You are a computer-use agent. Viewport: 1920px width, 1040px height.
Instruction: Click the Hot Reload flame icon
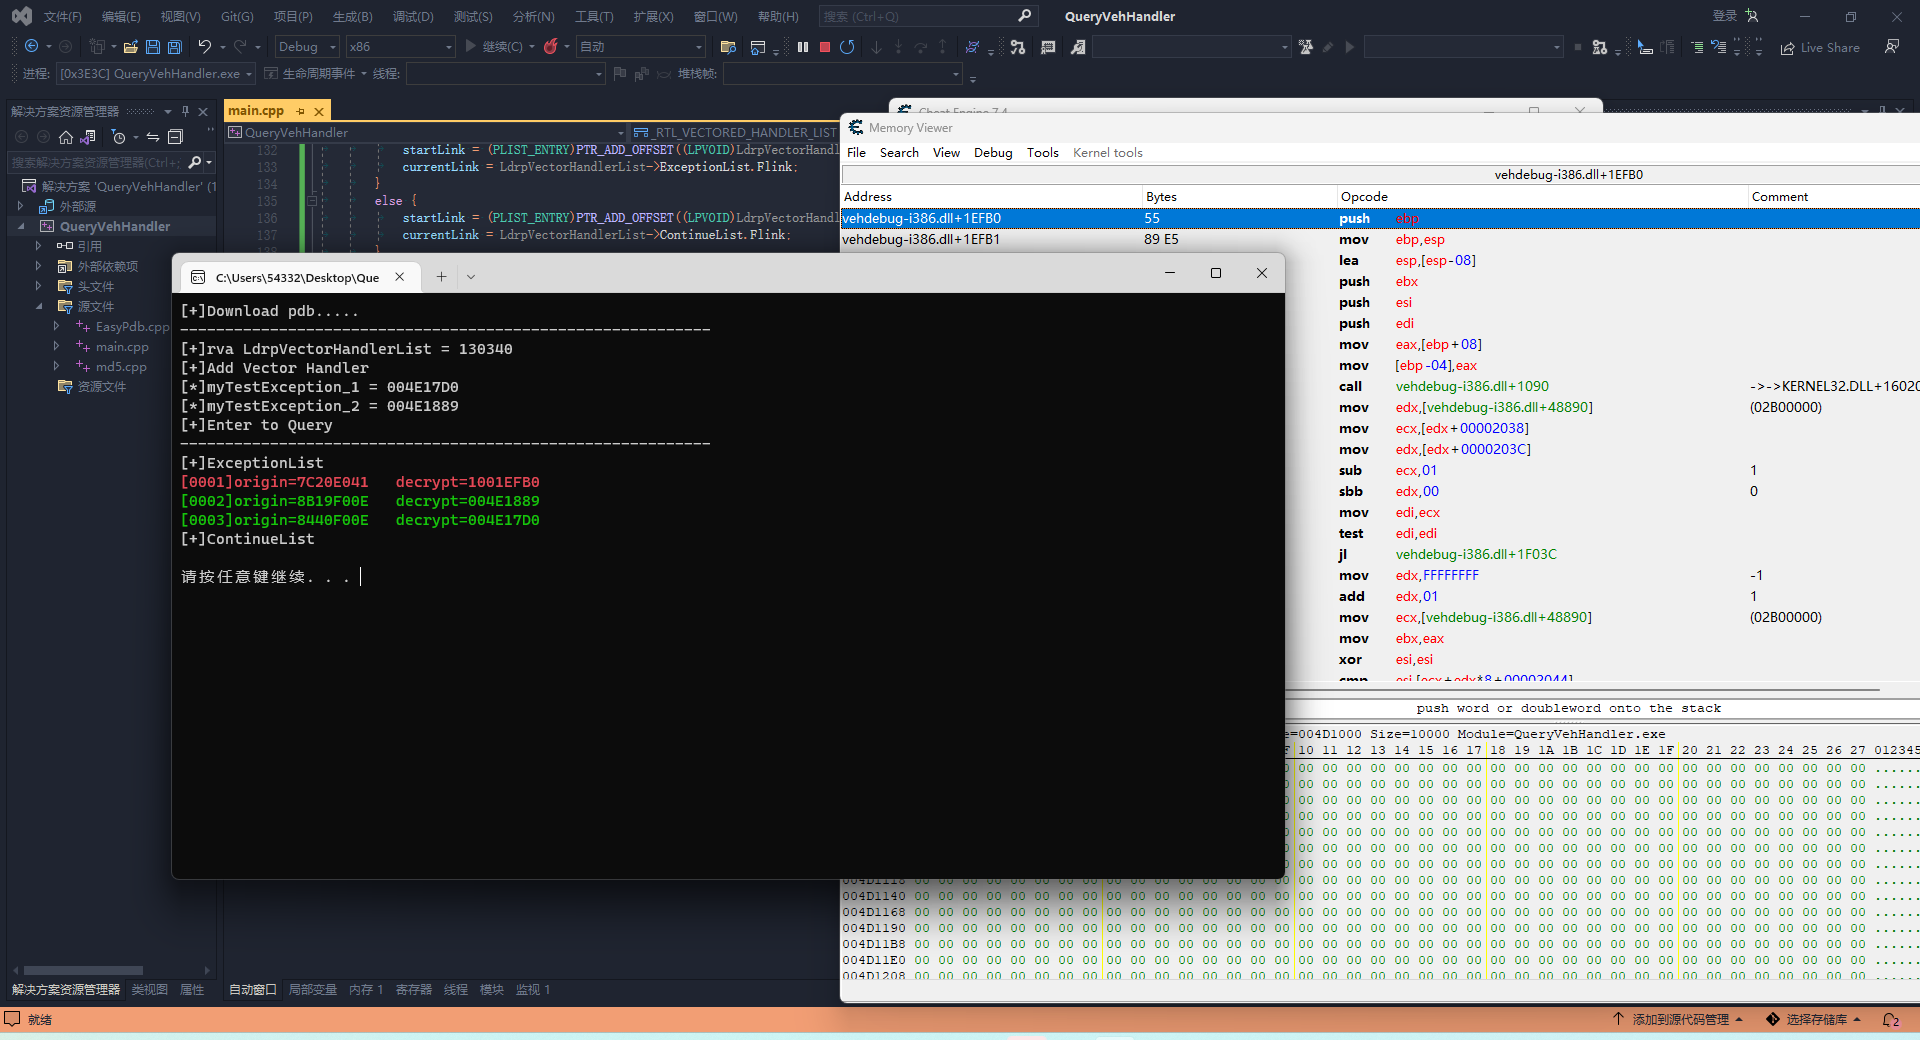tap(550, 47)
